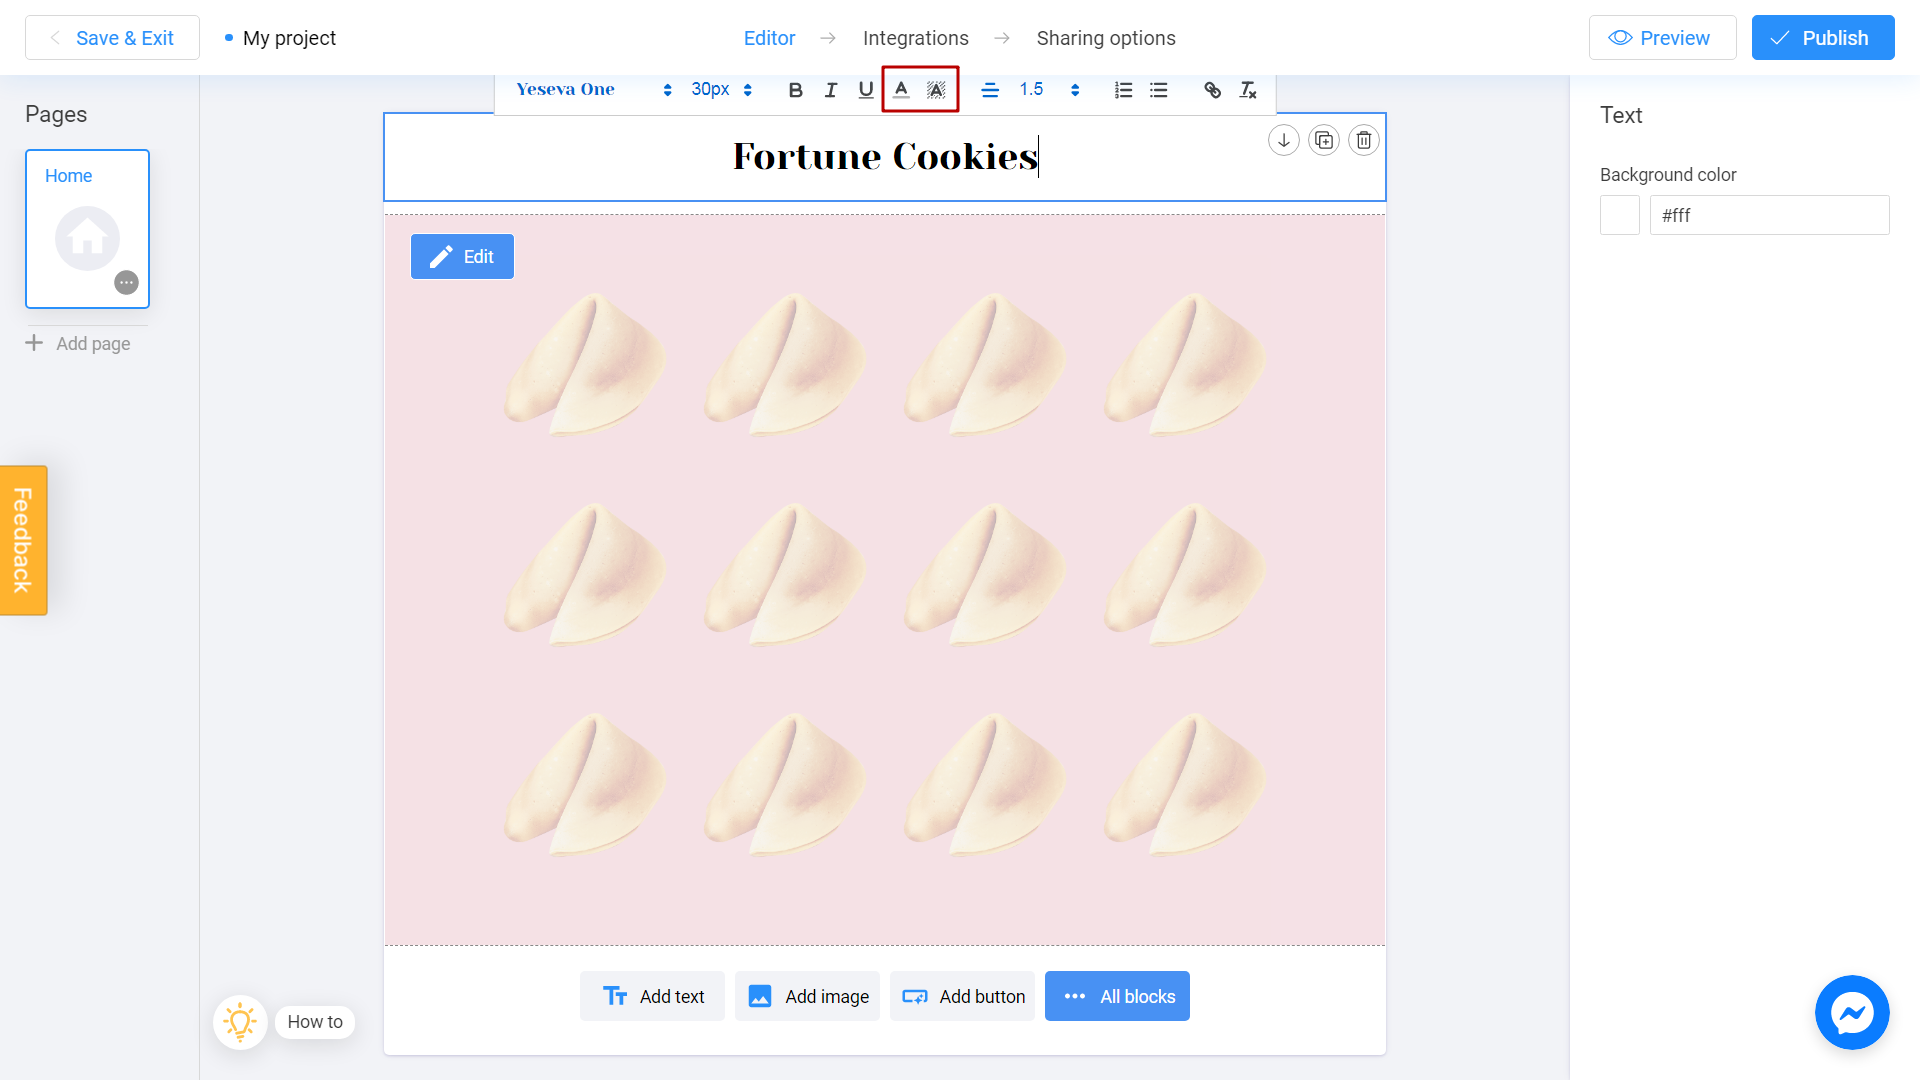Screen dimensions: 1920x1080
Task: Click the Italic formatting icon
Action: 829,90
